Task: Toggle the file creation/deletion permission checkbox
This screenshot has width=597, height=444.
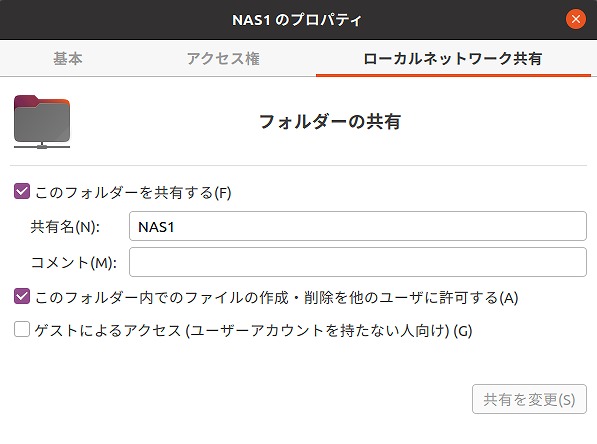Action: [x=22, y=296]
